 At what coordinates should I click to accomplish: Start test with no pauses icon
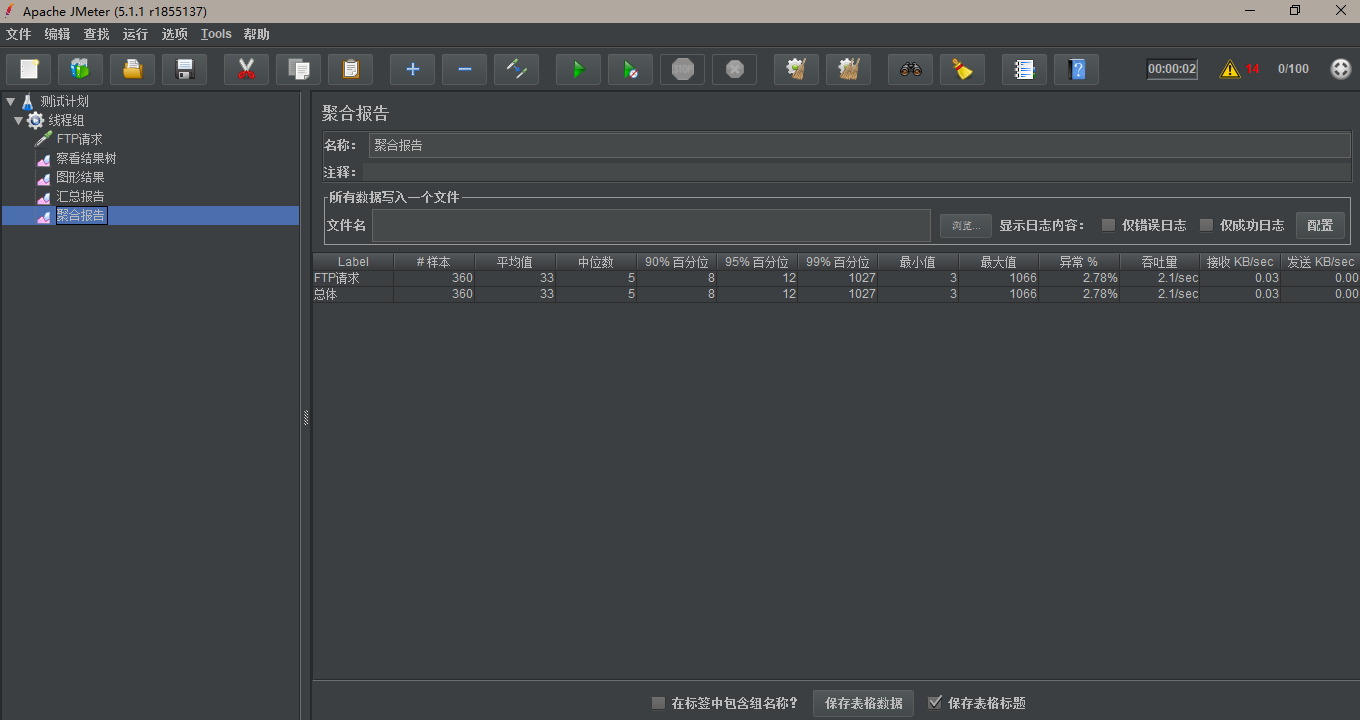pyautogui.click(x=630, y=69)
